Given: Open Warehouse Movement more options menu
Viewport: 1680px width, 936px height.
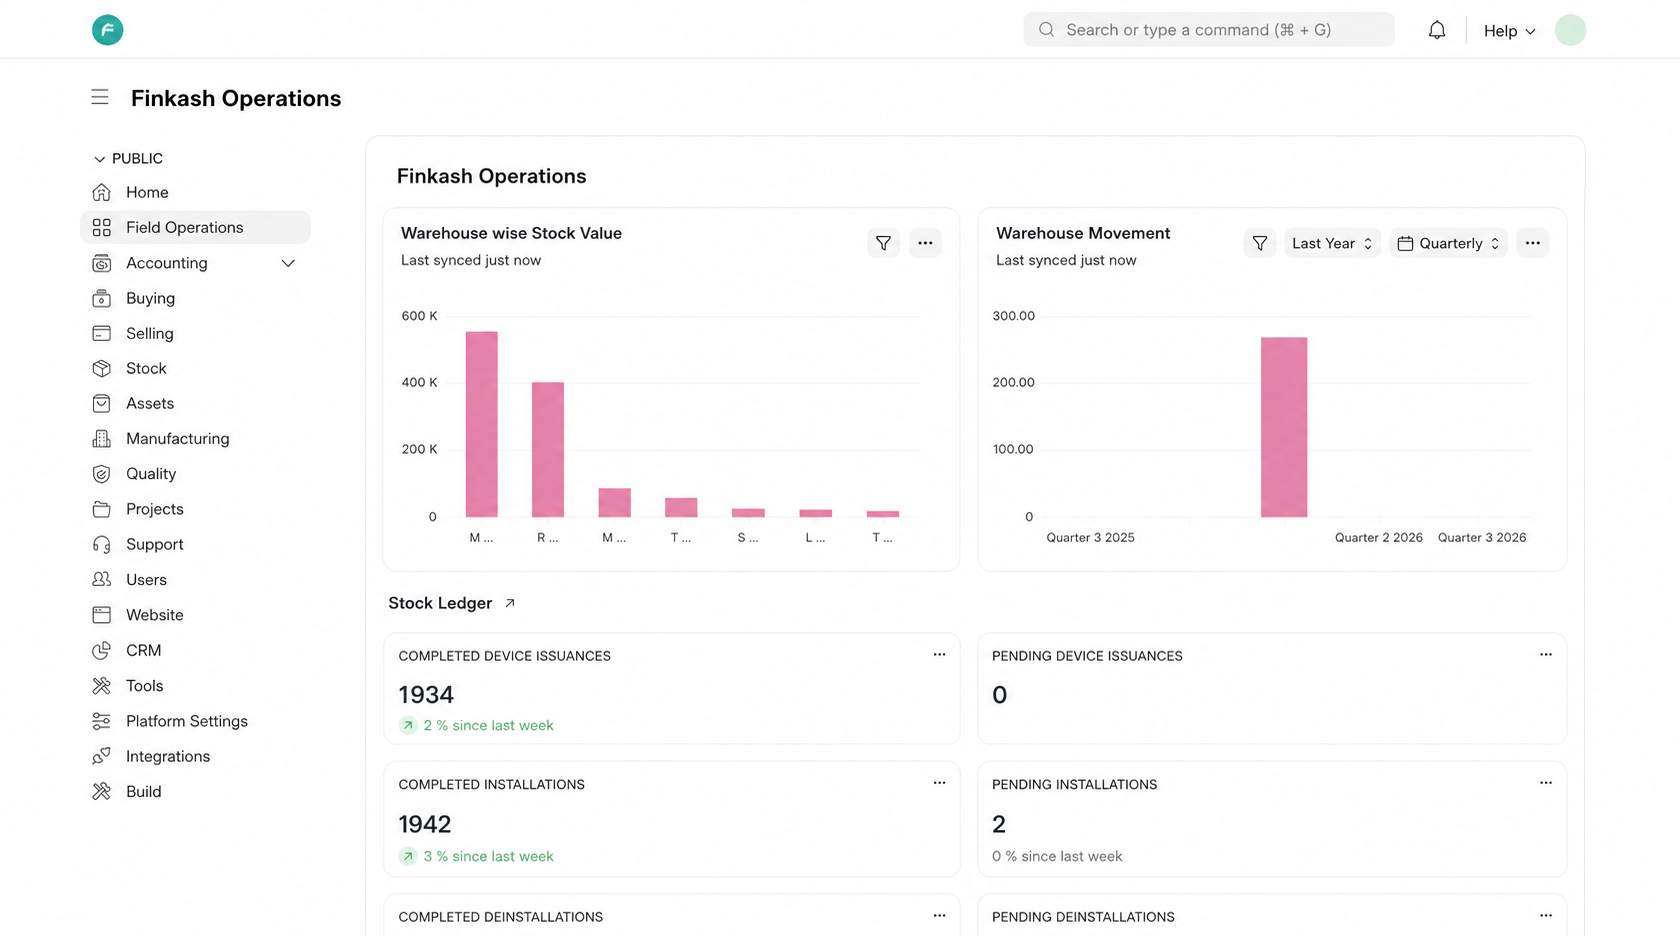Looking at the screenshot, I should tap(1532, 243).
